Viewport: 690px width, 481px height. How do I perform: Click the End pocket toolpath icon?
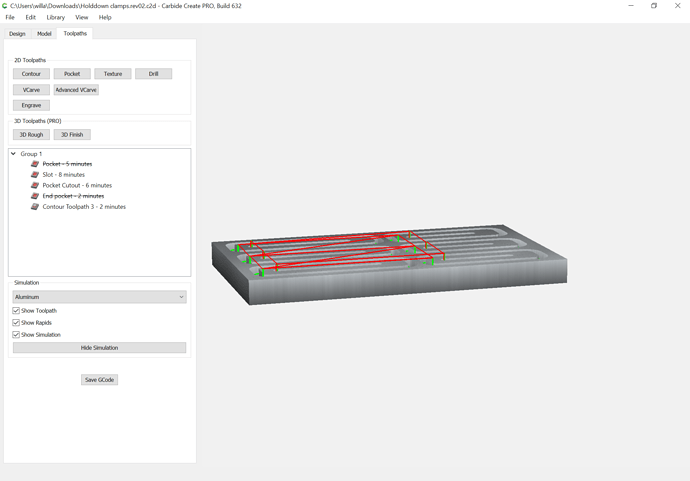tap(35, 196)
